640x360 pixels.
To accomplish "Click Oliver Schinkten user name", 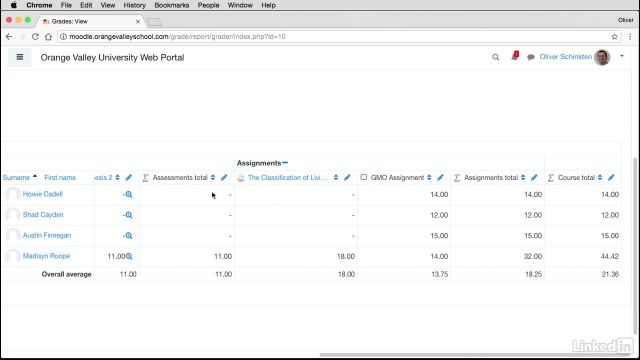I will tap(566, 57).
